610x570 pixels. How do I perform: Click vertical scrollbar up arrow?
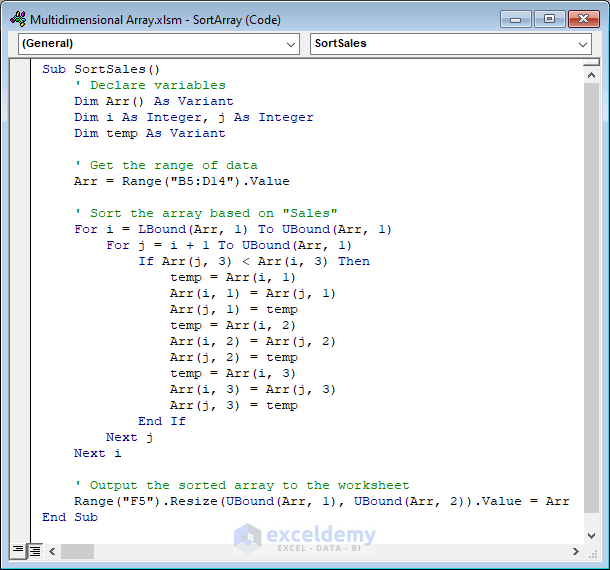tap(591, 75)
